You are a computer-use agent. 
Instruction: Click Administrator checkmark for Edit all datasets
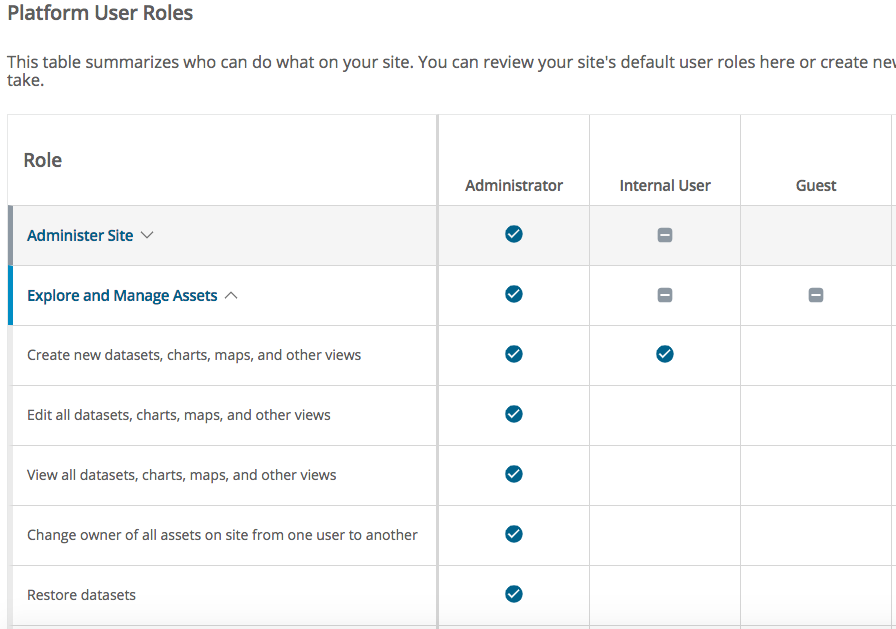point(514,414)
